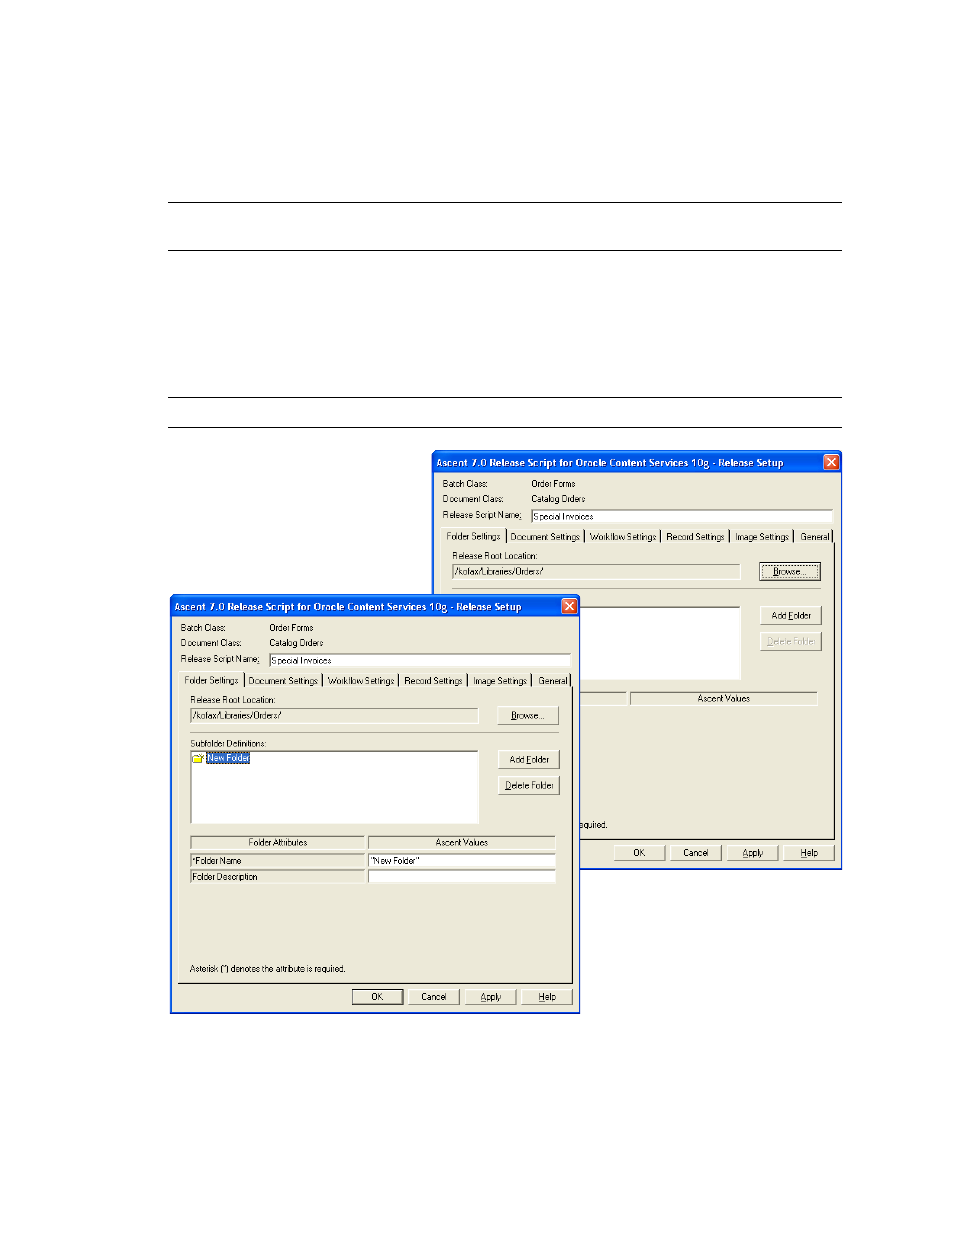Open Folder Settings tab in back window
Screen dimensions: 954x1235
pos(473,536)
